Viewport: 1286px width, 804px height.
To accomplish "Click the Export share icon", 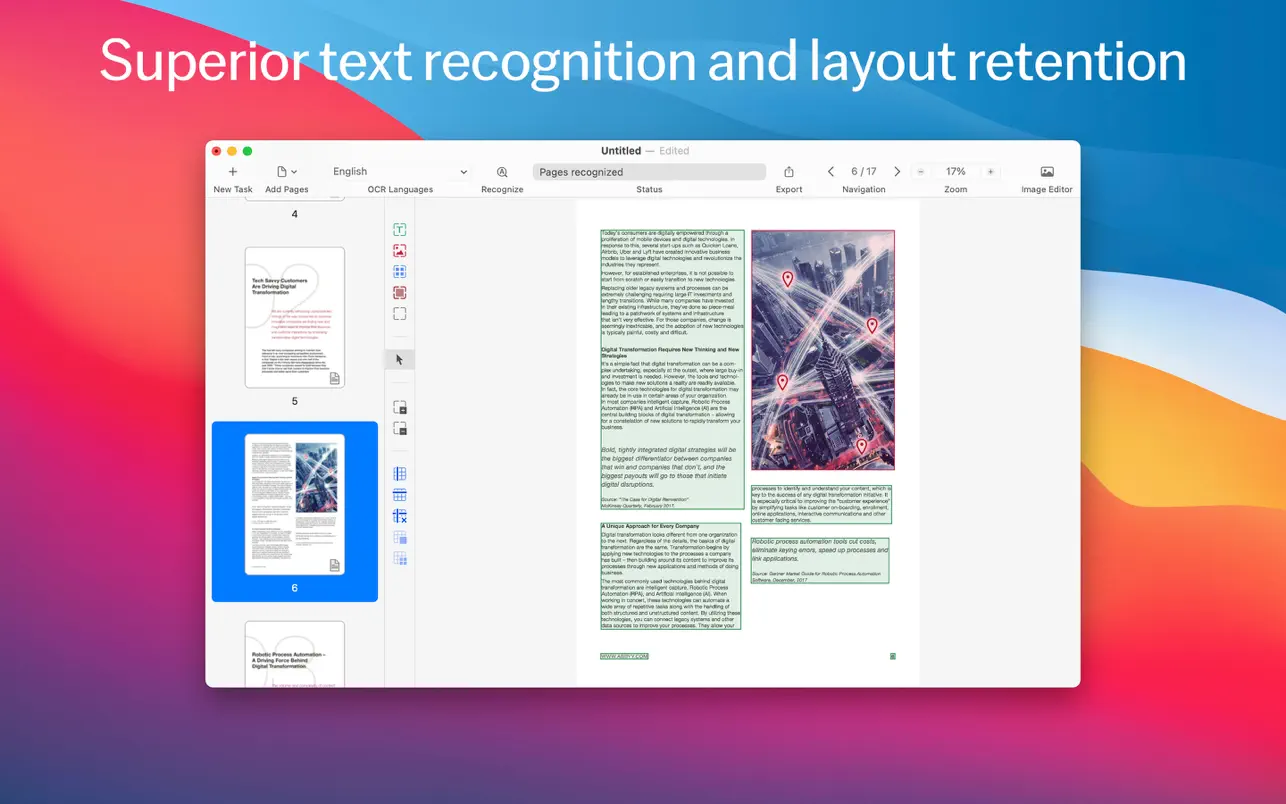I will click(x=789, y=172).
